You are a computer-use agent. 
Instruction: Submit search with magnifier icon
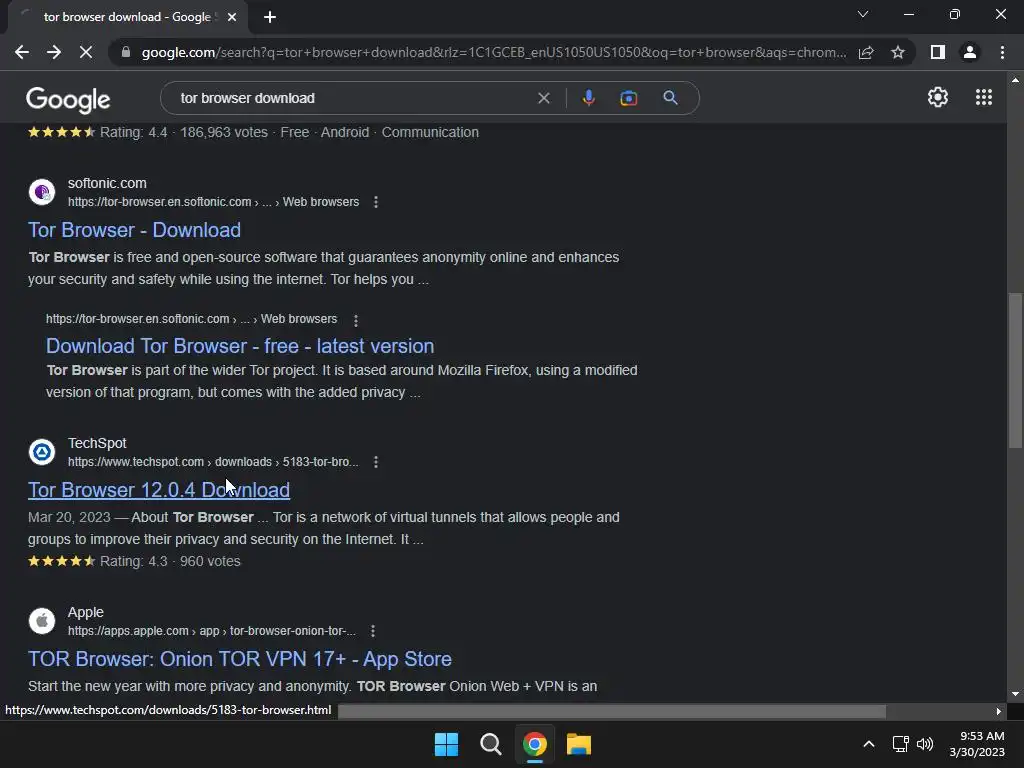[670, 98]
